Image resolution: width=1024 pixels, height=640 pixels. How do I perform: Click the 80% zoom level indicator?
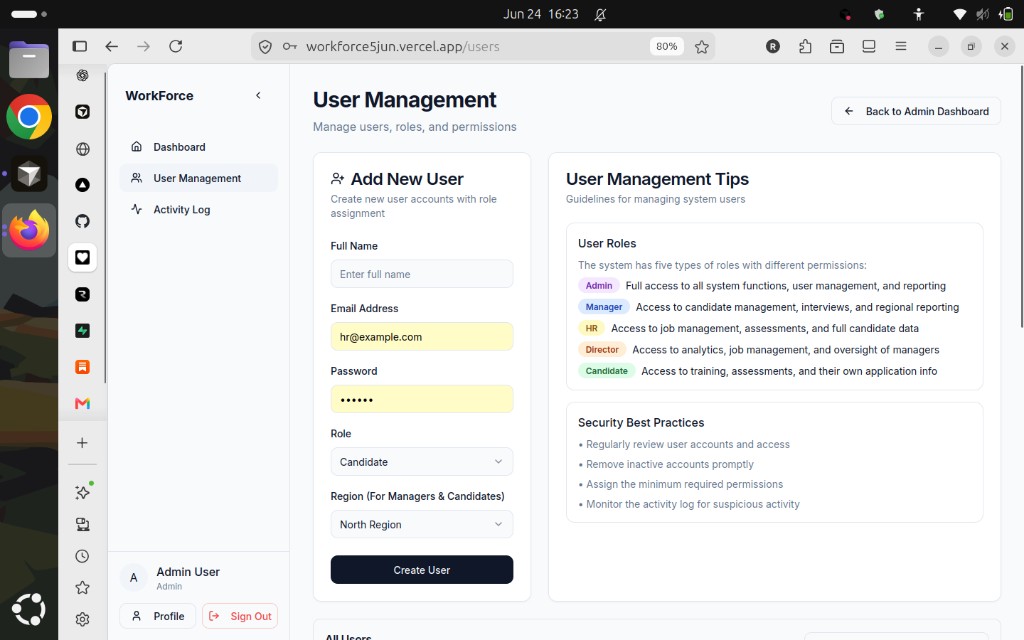[667, 46]
